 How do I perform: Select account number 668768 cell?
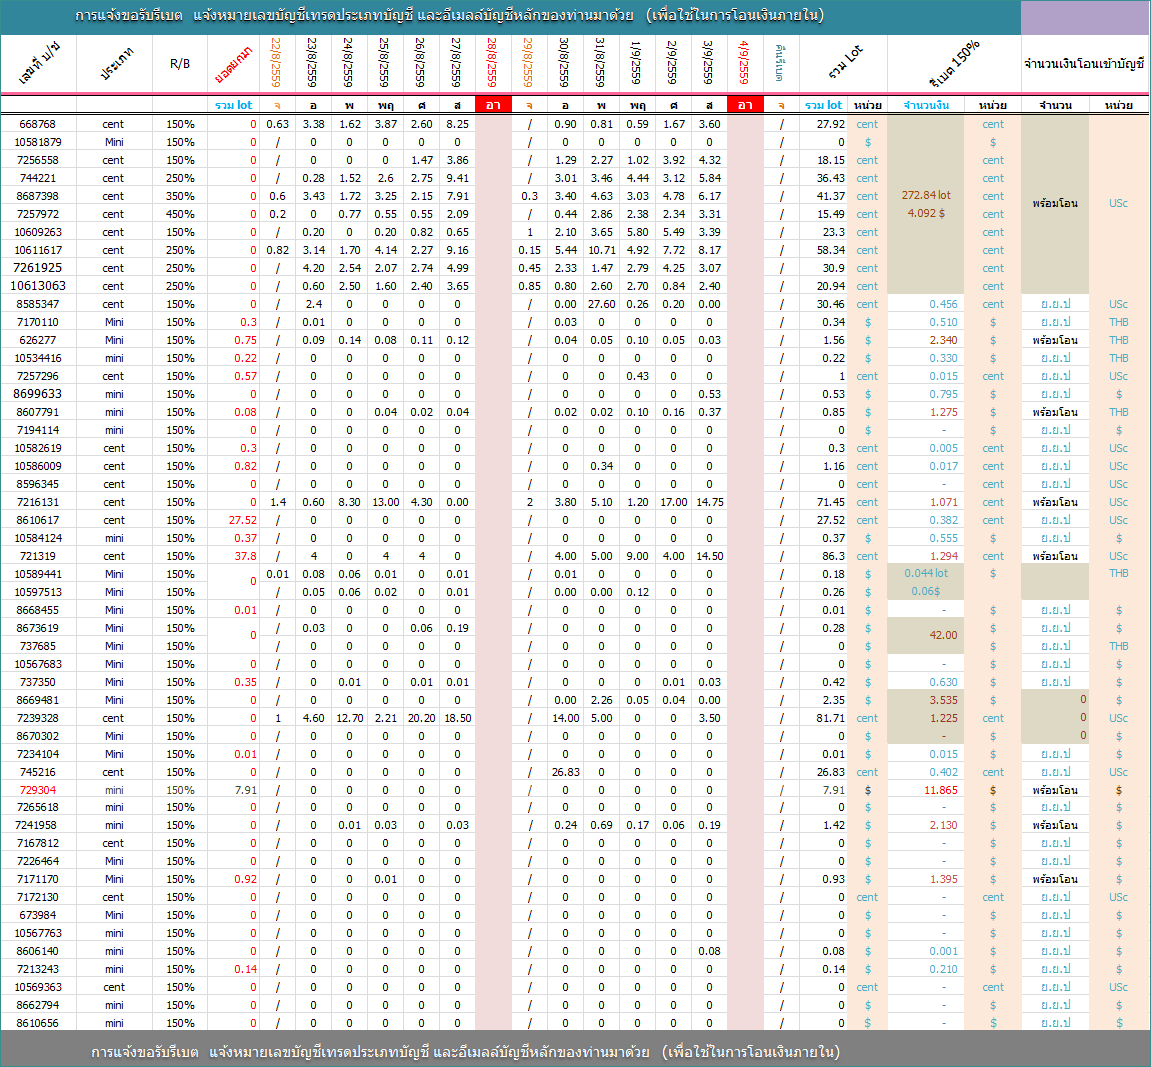38,124
